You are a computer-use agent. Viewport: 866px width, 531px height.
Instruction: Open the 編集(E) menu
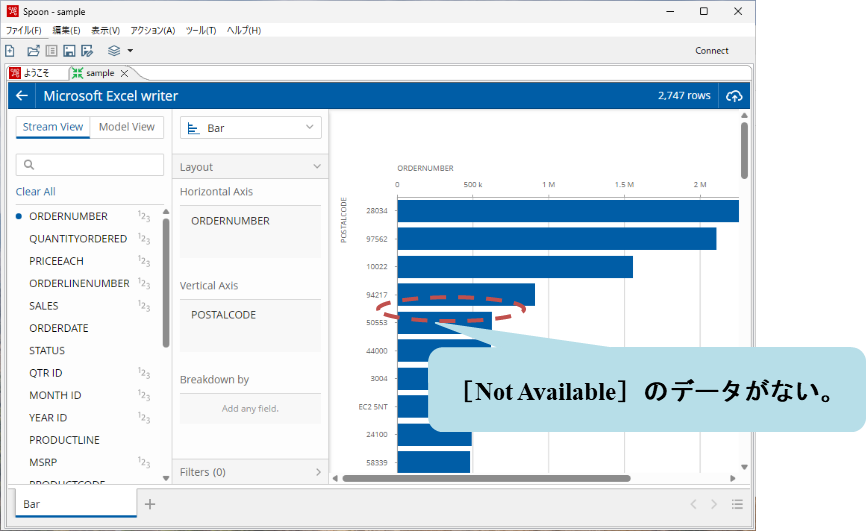click(x=66, y=30)
